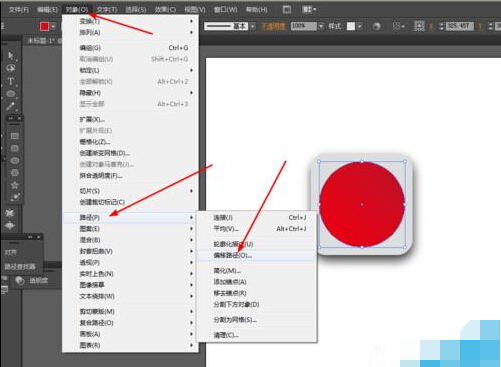The width and height of the screenshot is (501, 367).
Task: Expand the 实时上色(N) submenu
Action: coord(130,274)
